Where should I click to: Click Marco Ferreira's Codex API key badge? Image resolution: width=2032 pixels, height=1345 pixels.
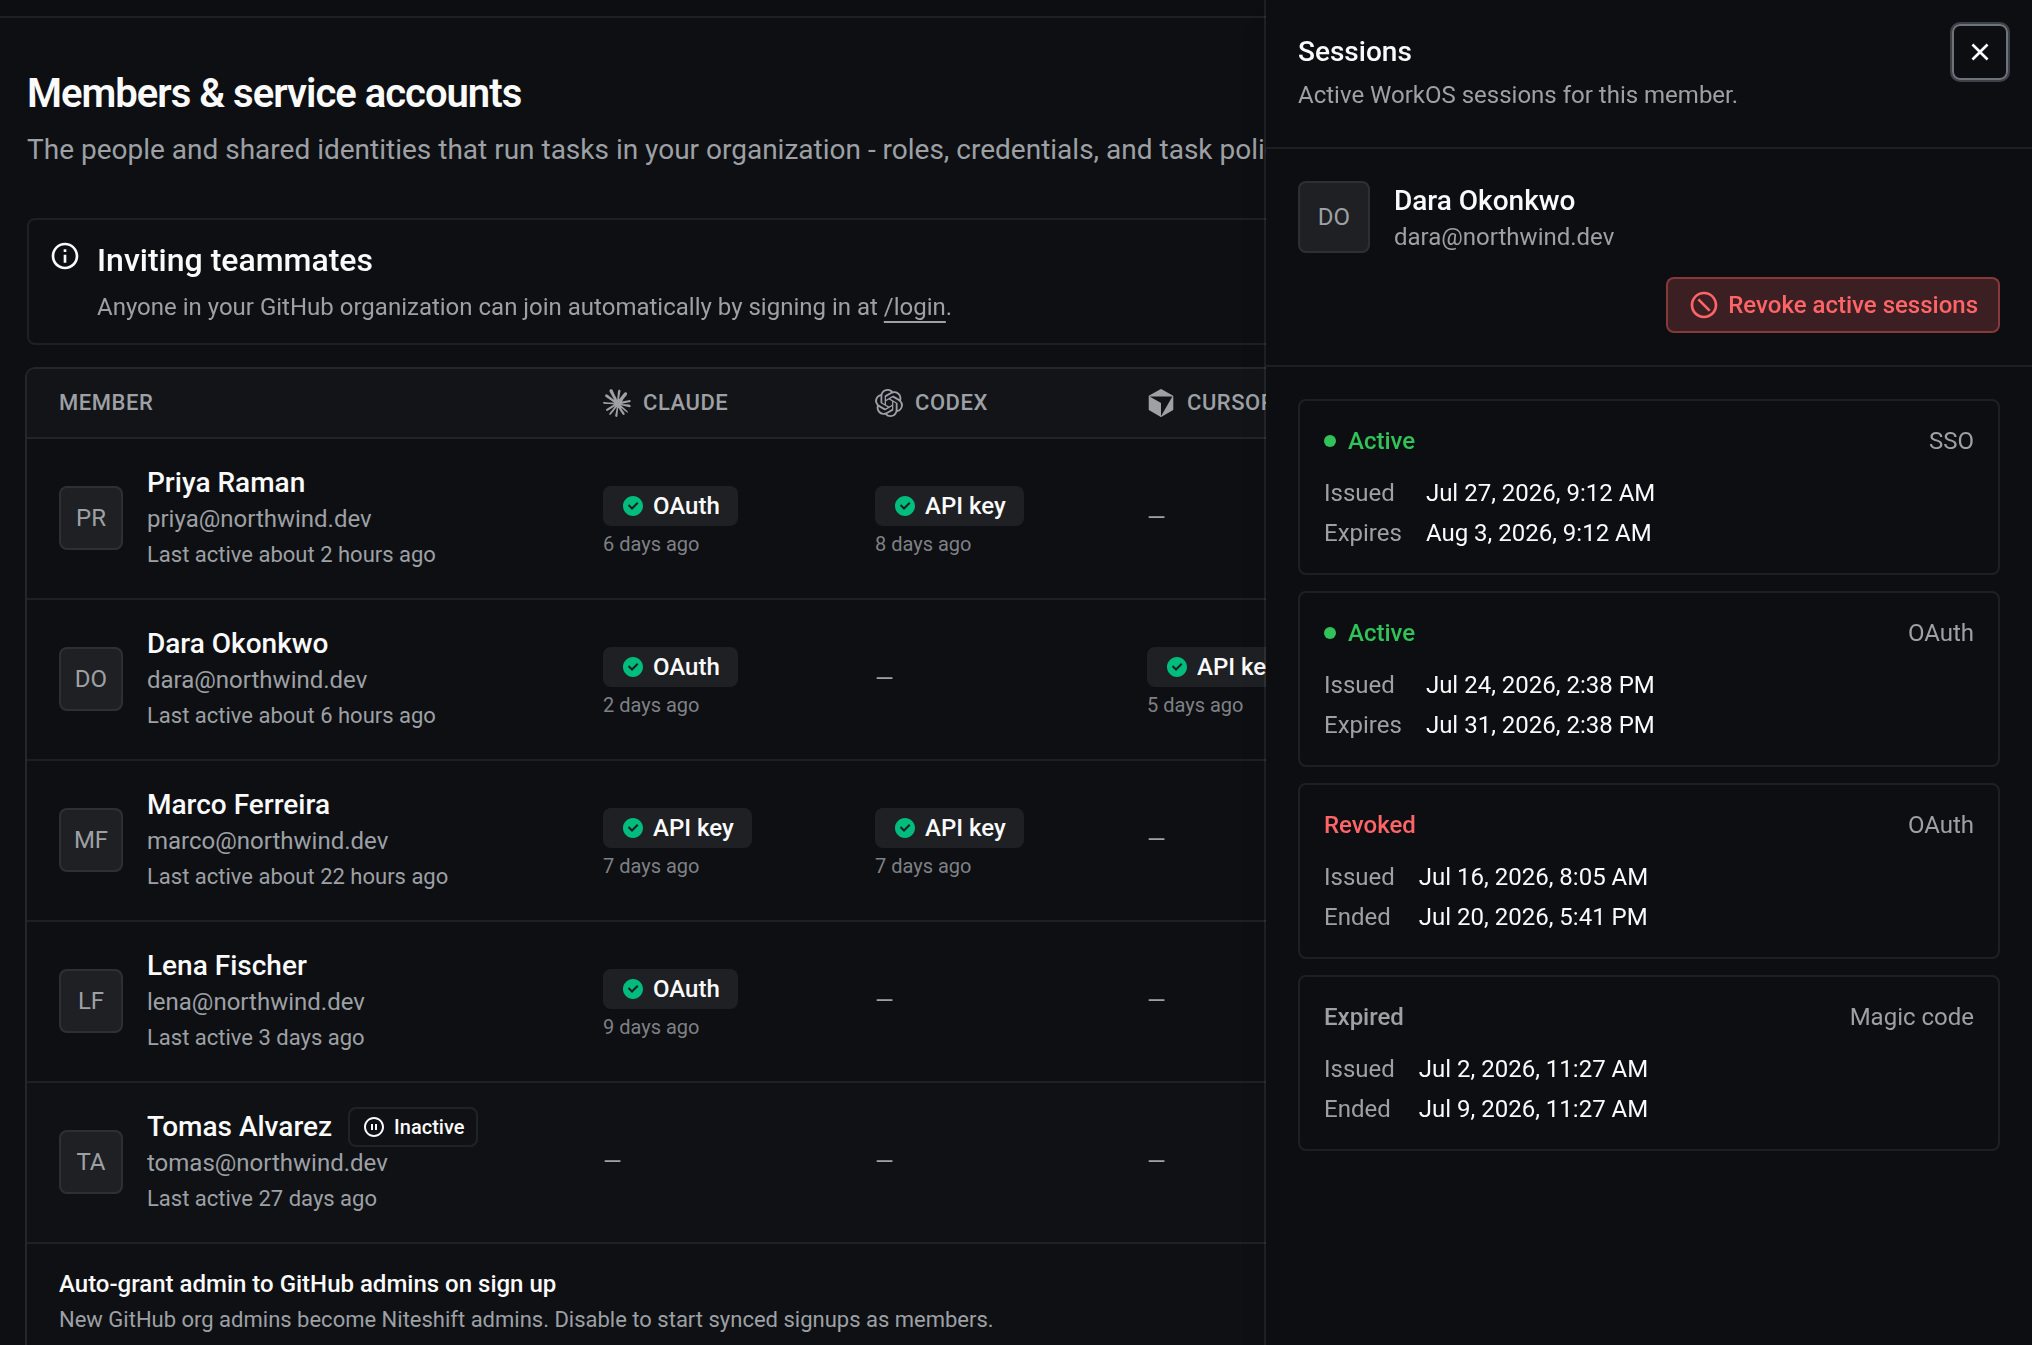[x=949, y=828]
